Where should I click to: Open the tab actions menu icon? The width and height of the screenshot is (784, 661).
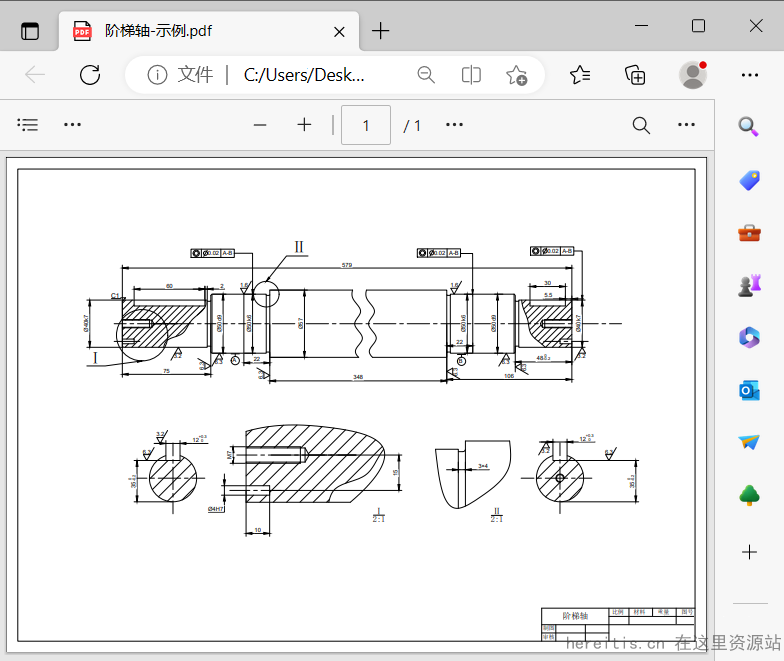click(30, 31)
